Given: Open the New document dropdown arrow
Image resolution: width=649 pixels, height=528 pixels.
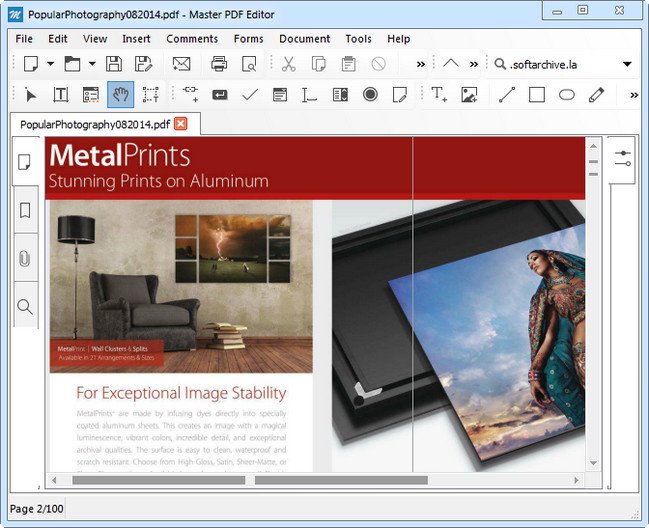Looking at the screenshot, I should point(50,64).
